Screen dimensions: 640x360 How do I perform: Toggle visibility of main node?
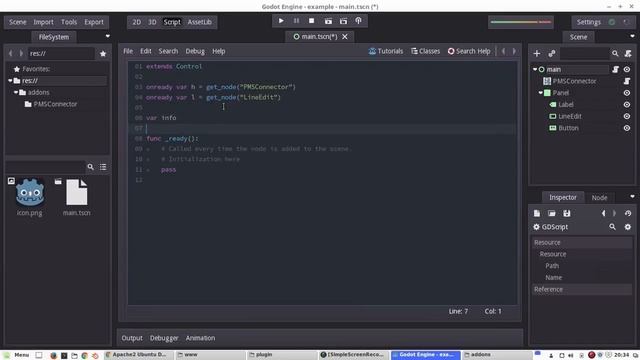627,69
